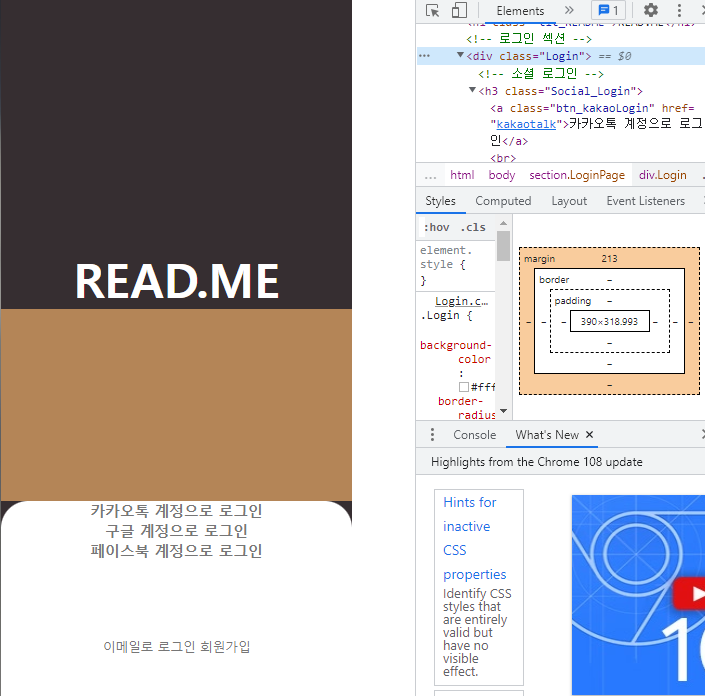Click 카카오톡 계정으로 로그인 link

176,511
